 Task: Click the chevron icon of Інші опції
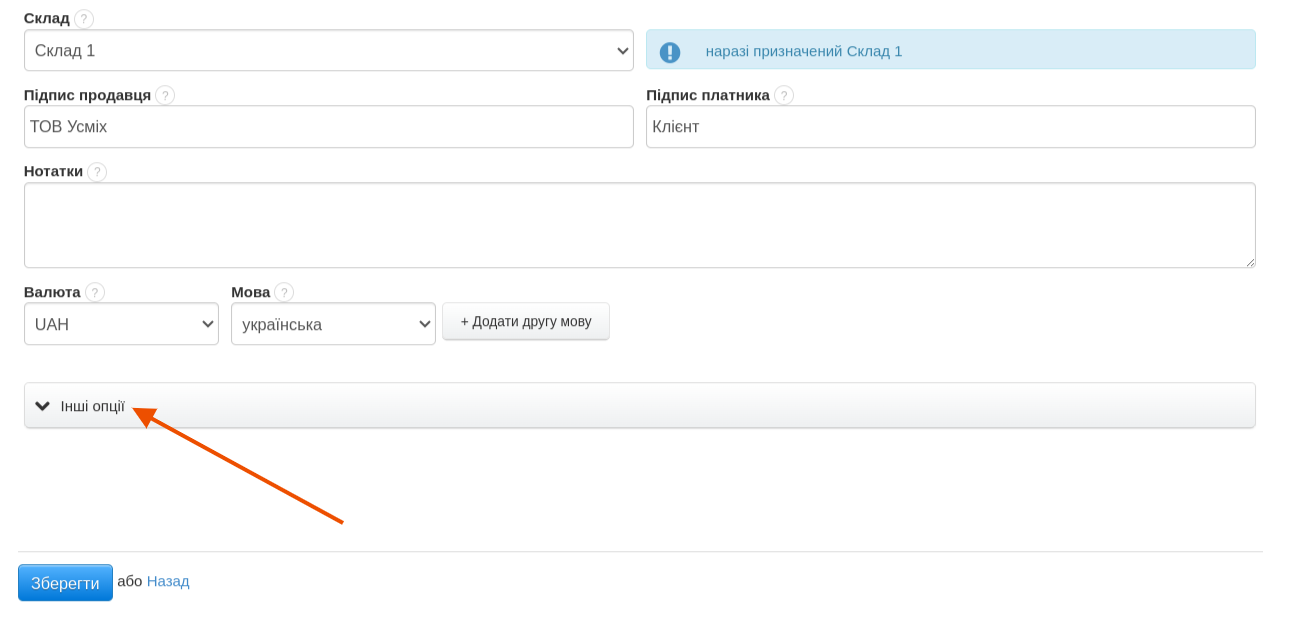(x=42, y=406)
